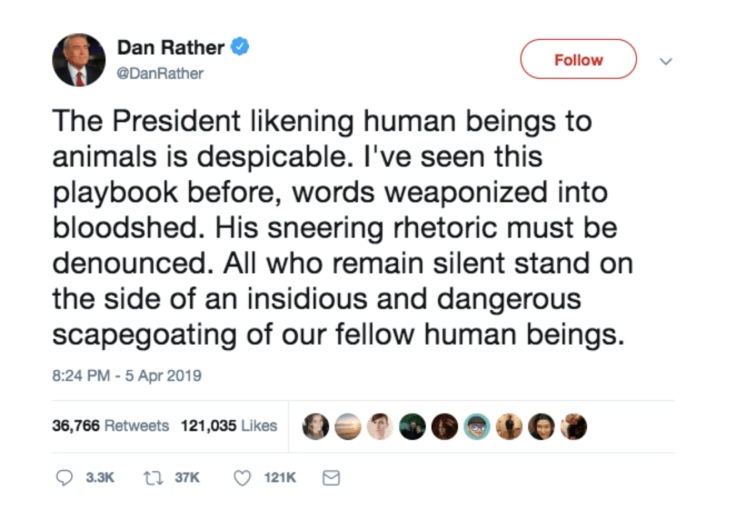Like the tweet with heart icon
The width and height of the screenshot is (736, 510).
pos(241,478)
